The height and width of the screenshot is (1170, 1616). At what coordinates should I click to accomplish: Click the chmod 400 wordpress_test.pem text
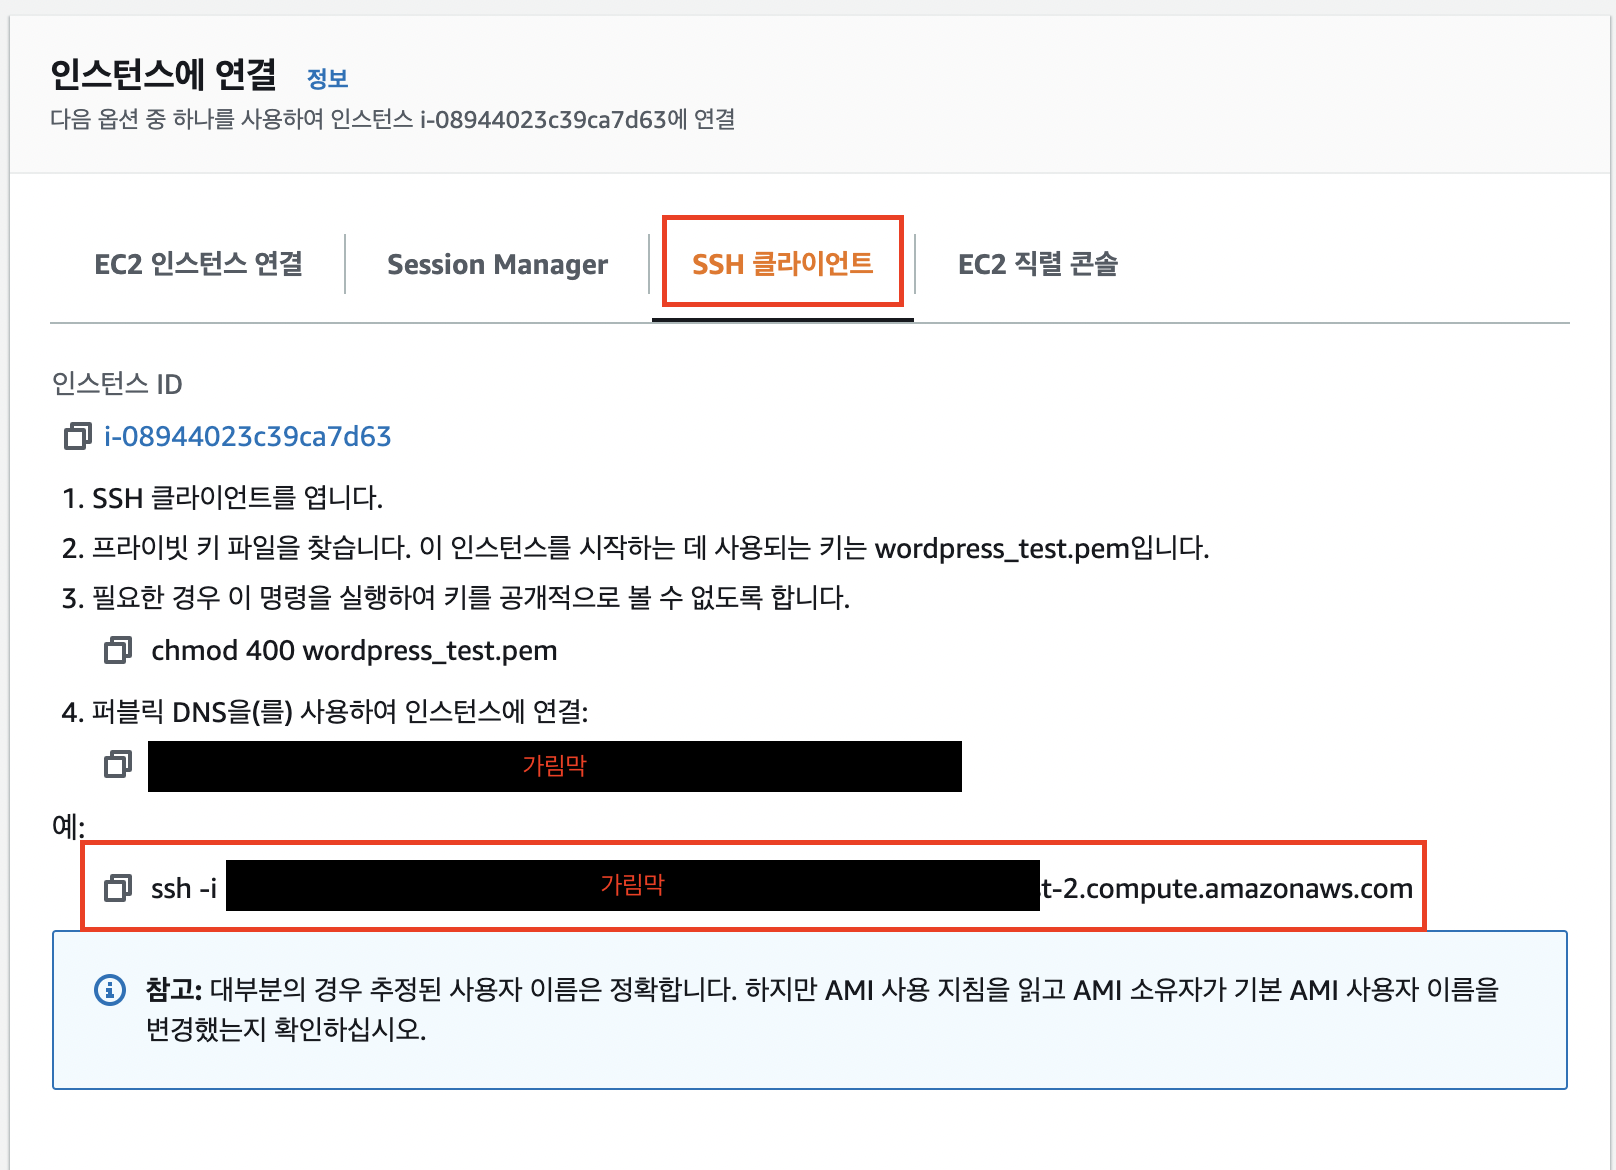(x=354, y=650)
